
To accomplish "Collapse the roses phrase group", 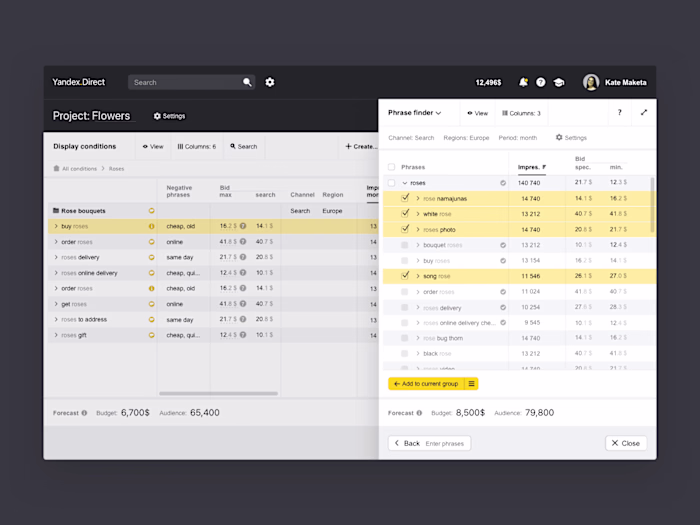I will coord(405,183).
